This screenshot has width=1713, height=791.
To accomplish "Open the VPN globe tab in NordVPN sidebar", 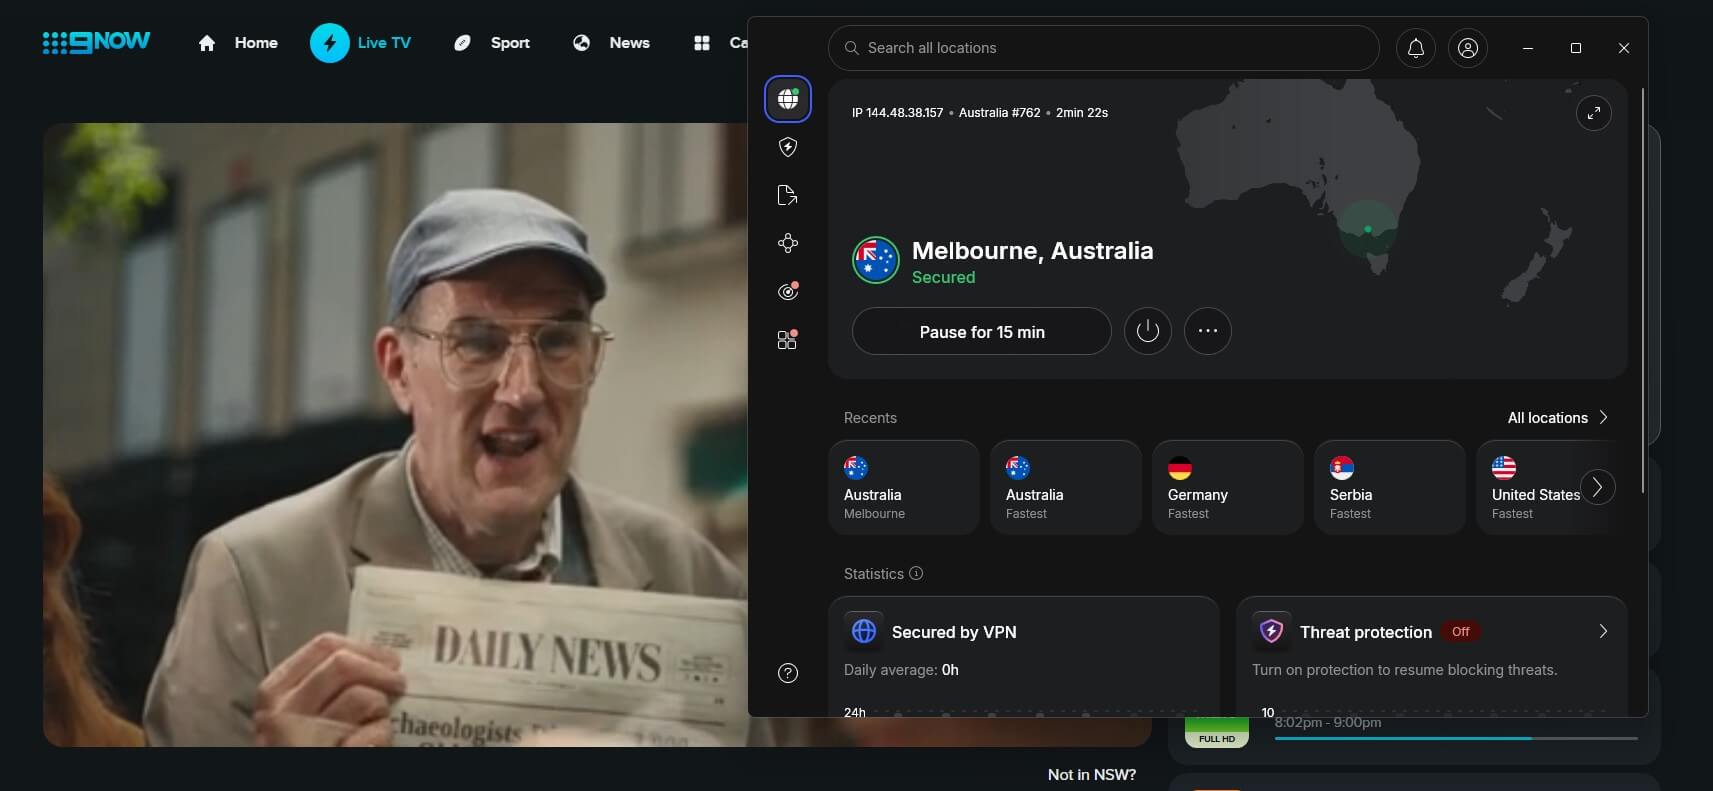I will [x=788, y=99].
